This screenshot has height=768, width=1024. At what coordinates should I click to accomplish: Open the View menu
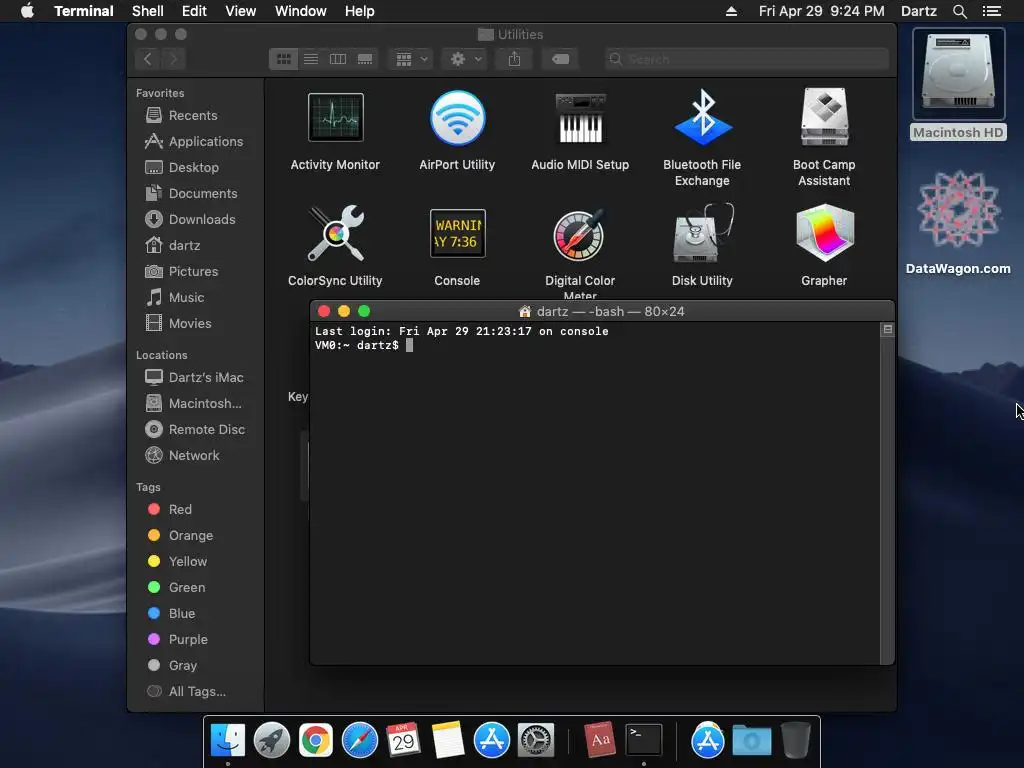tap(240, 11)
